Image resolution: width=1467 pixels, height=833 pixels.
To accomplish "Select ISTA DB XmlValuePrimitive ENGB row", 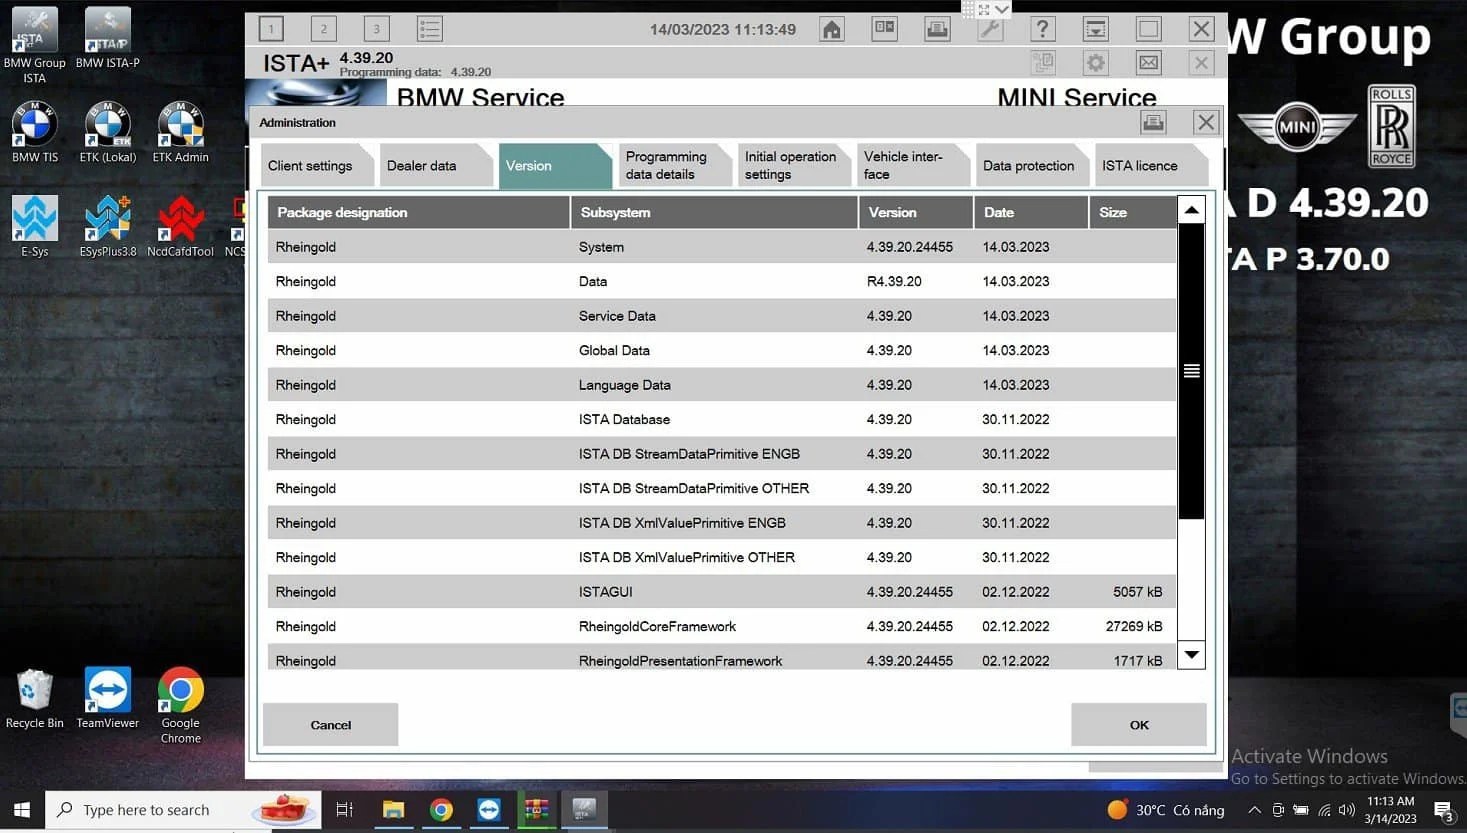I will pos(722,523).
